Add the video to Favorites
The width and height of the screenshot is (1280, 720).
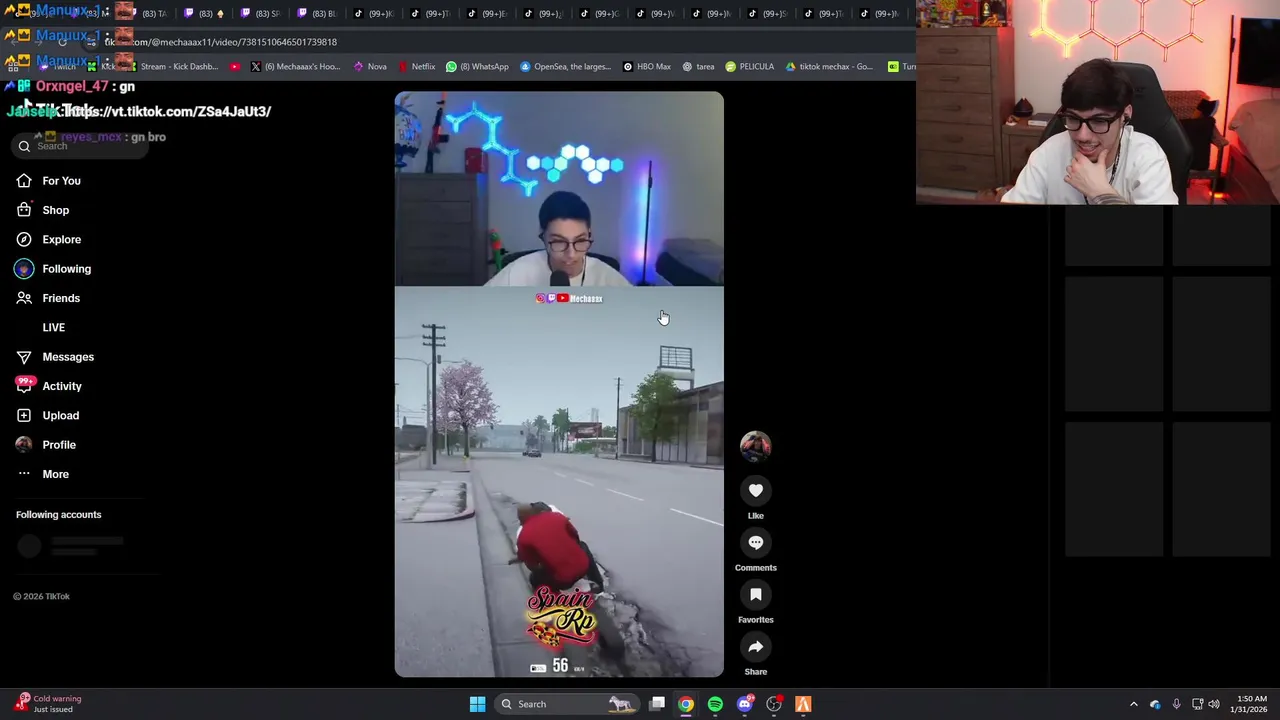pos(756,594)
